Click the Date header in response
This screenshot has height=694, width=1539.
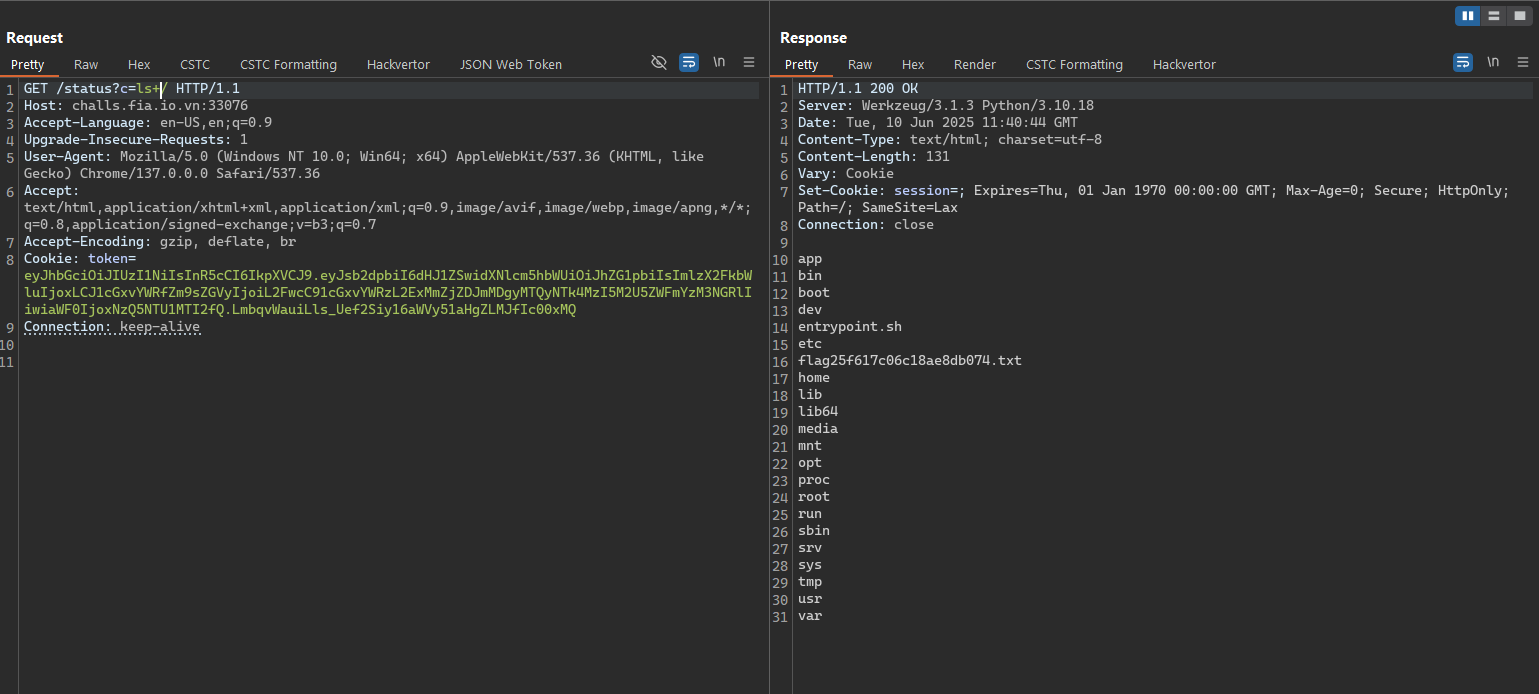pos(938,122)
